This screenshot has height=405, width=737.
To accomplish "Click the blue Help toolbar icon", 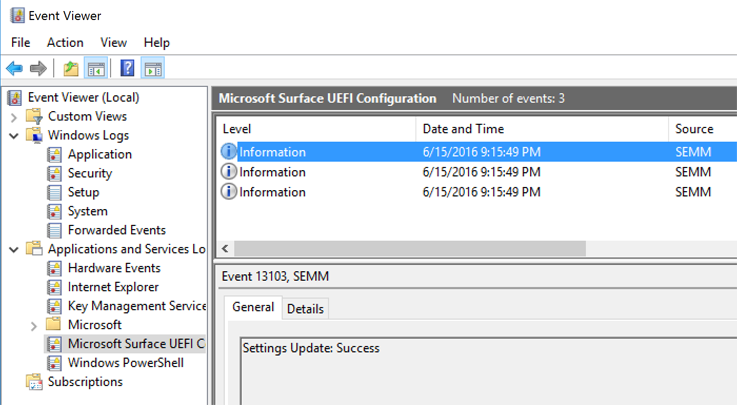I will pos(127,69).
